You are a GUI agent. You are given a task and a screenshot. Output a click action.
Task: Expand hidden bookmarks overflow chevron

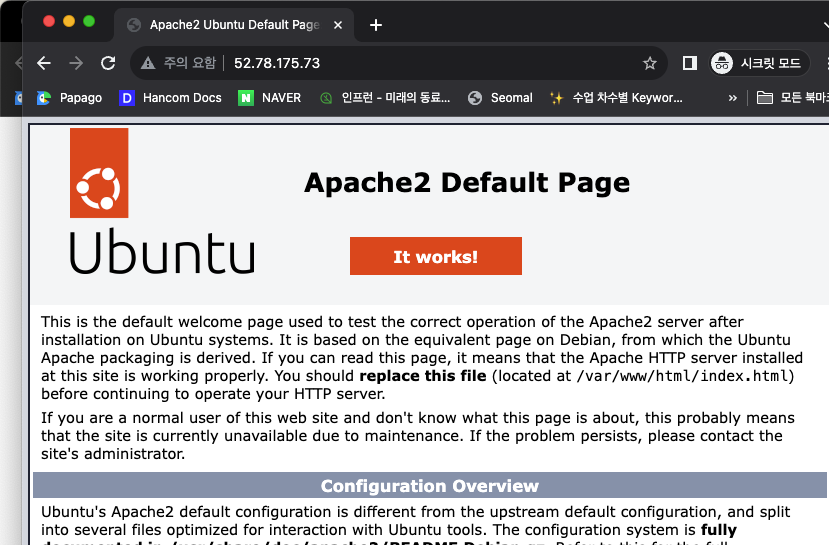pos(733,98)
